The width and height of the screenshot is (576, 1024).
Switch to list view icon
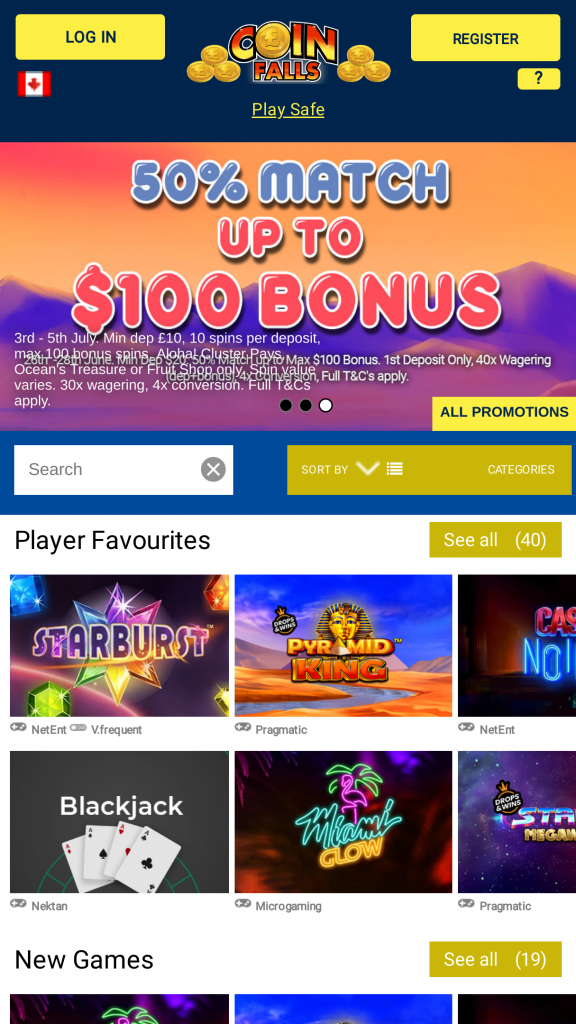click(x=394, y=469)
